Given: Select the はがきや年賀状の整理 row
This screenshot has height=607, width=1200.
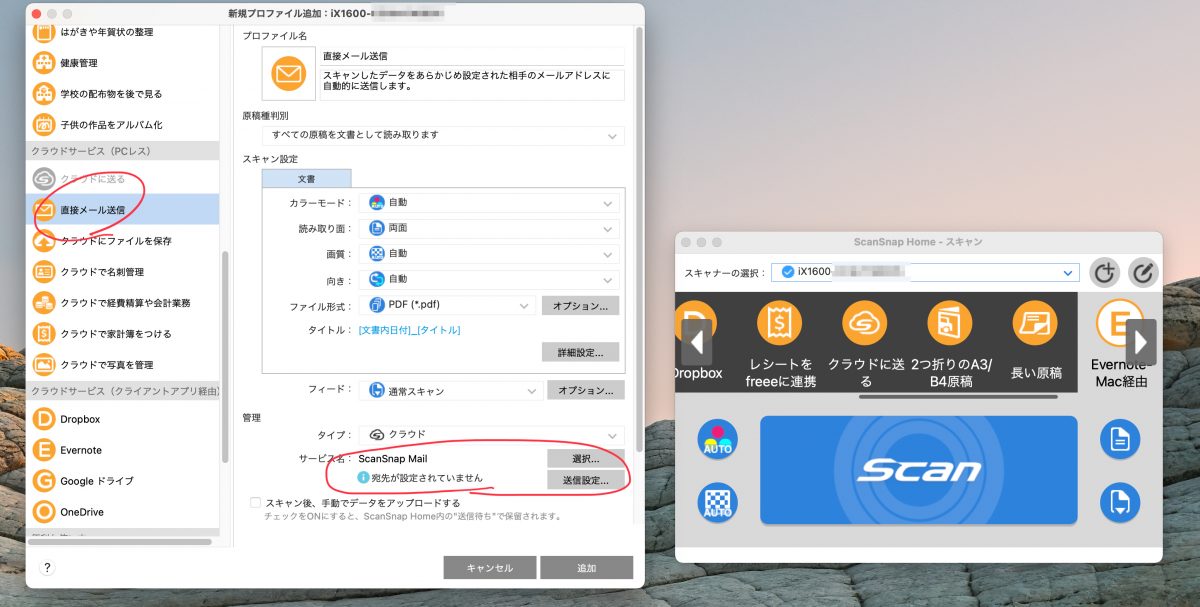Looking at the screenshot, I should click(122, 32).
